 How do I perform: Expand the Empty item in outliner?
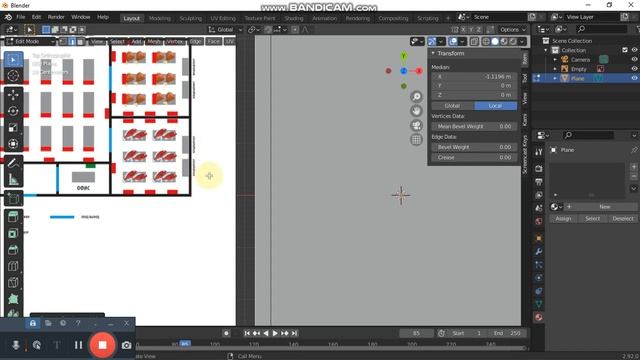coord(555,69)
